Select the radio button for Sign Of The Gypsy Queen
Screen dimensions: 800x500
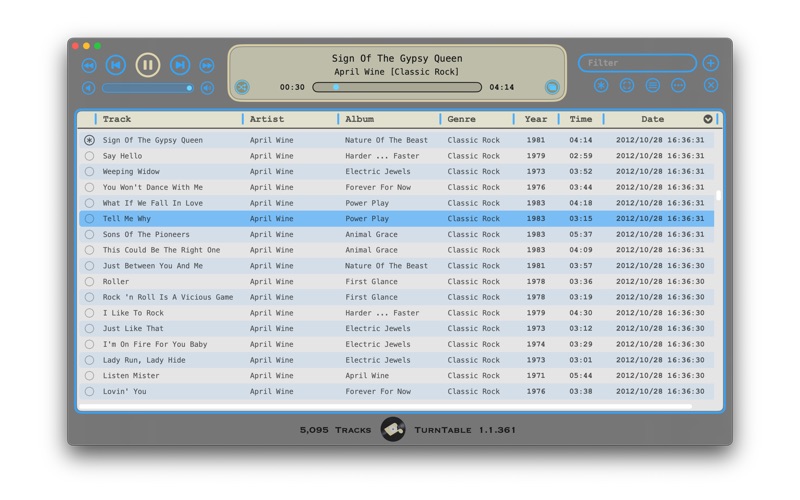point(89,140)
